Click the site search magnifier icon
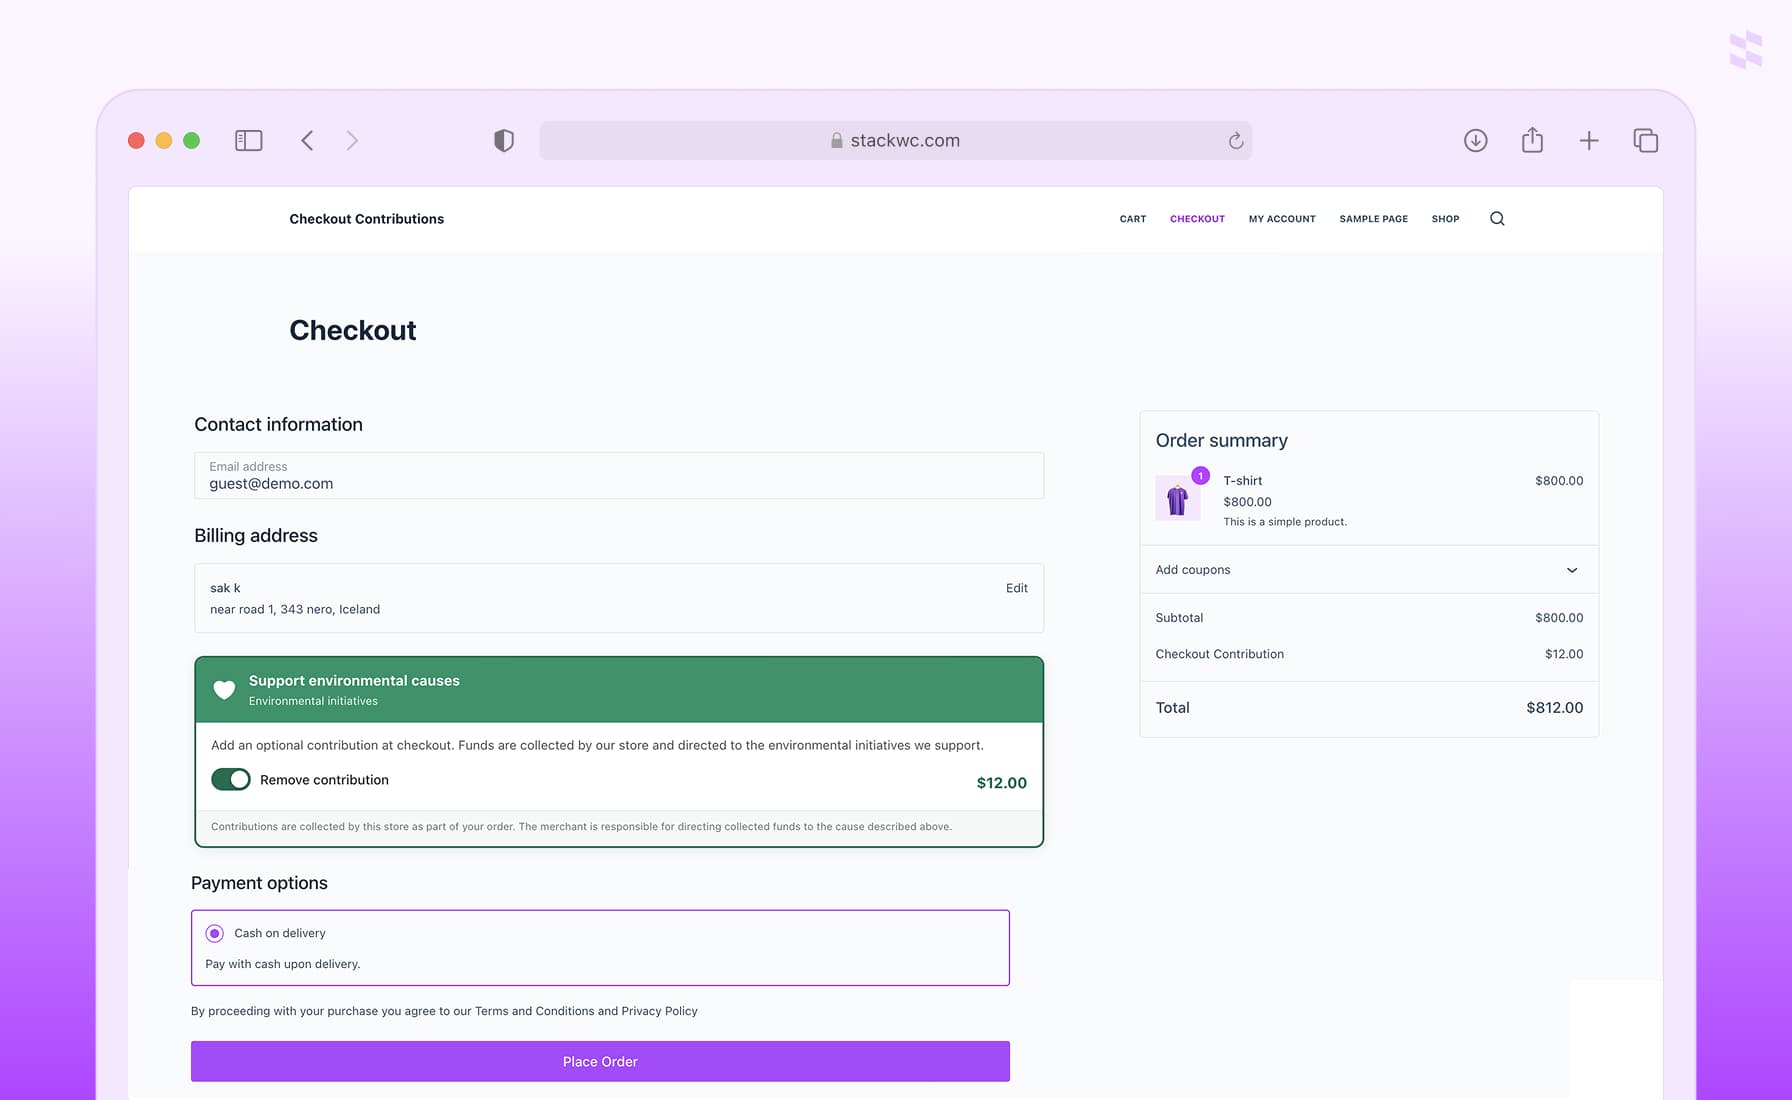Image resolution: width=1792 pixels, height=1100 pixels. [1497, 219]
